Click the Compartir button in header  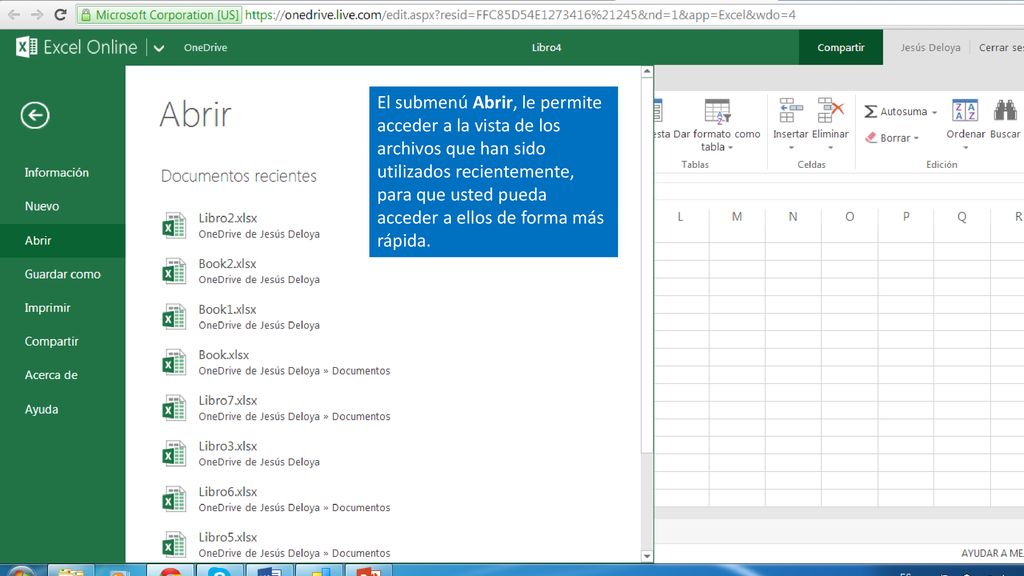click(x=840, y=48)
